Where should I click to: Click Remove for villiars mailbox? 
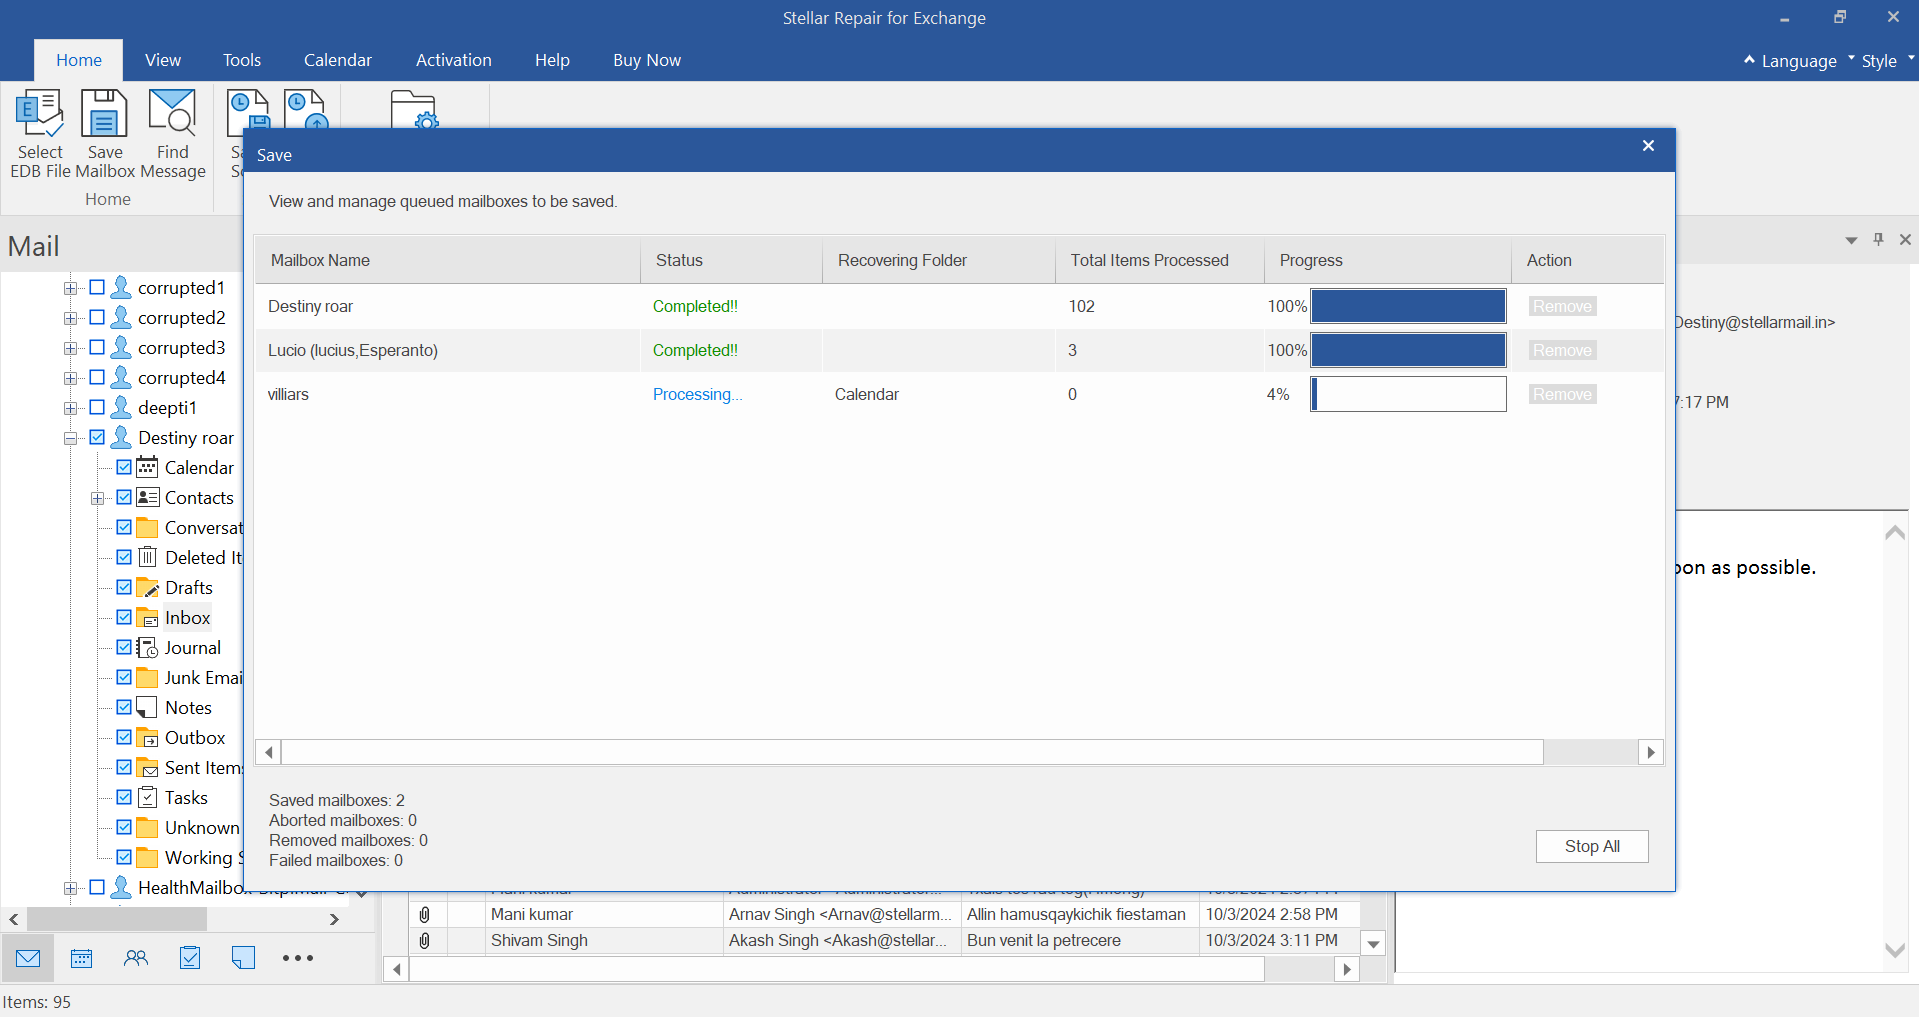tap(1562, 394)
